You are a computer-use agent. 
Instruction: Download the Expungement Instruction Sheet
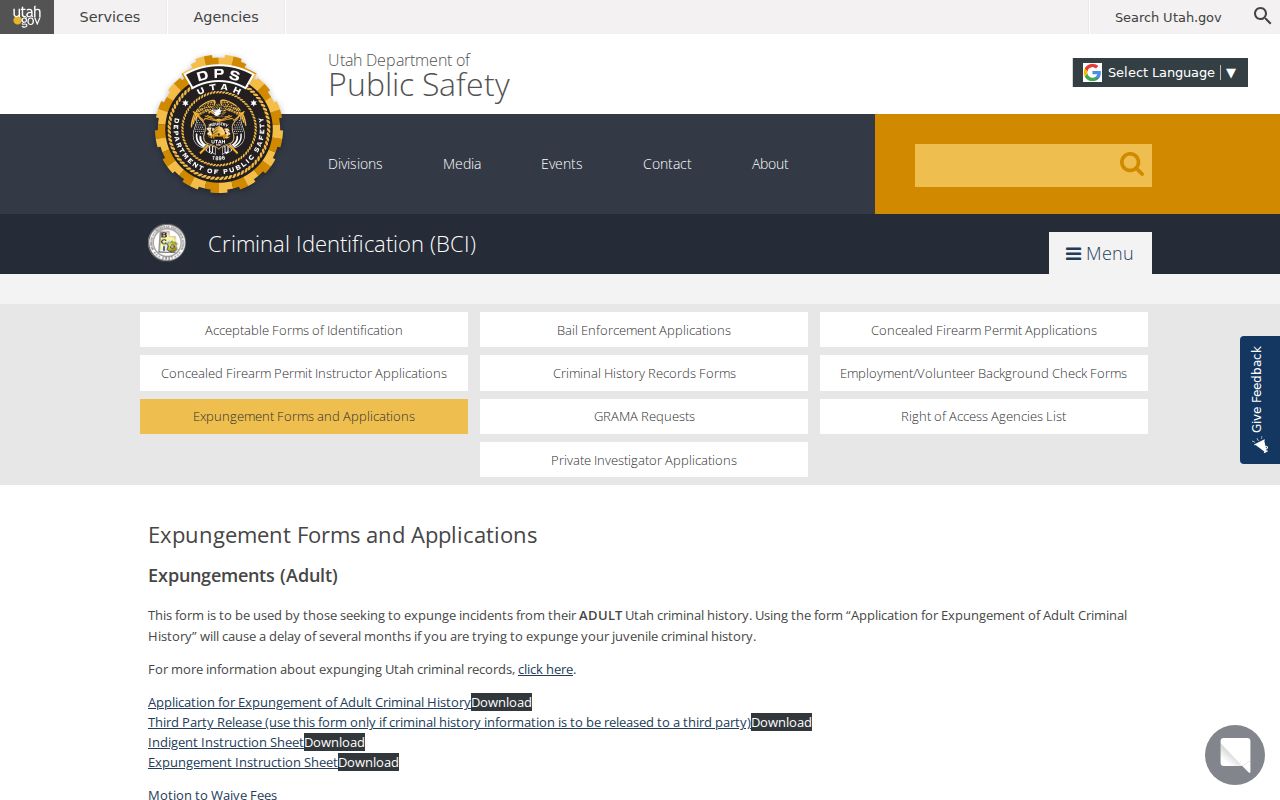point(369,762)
